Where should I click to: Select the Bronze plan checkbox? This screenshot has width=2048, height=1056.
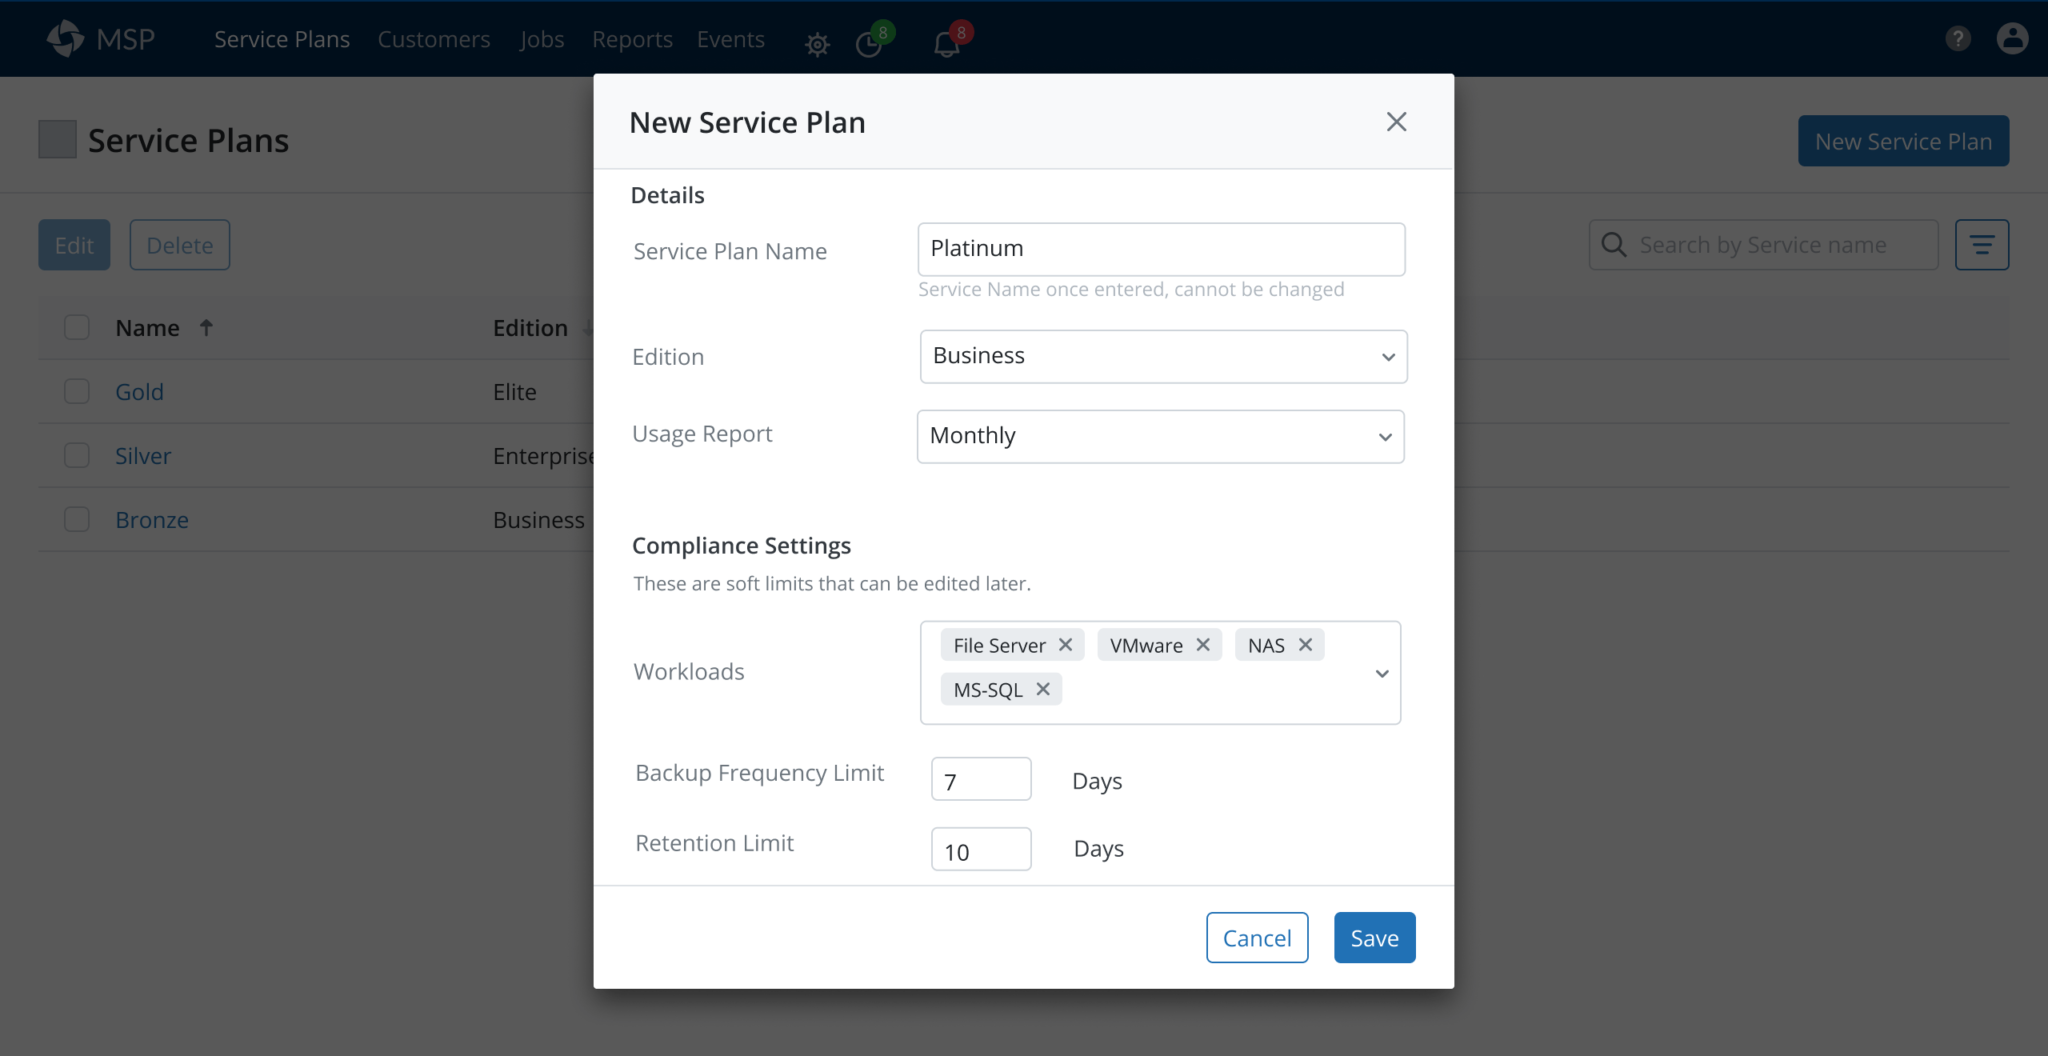click(77, 520)
